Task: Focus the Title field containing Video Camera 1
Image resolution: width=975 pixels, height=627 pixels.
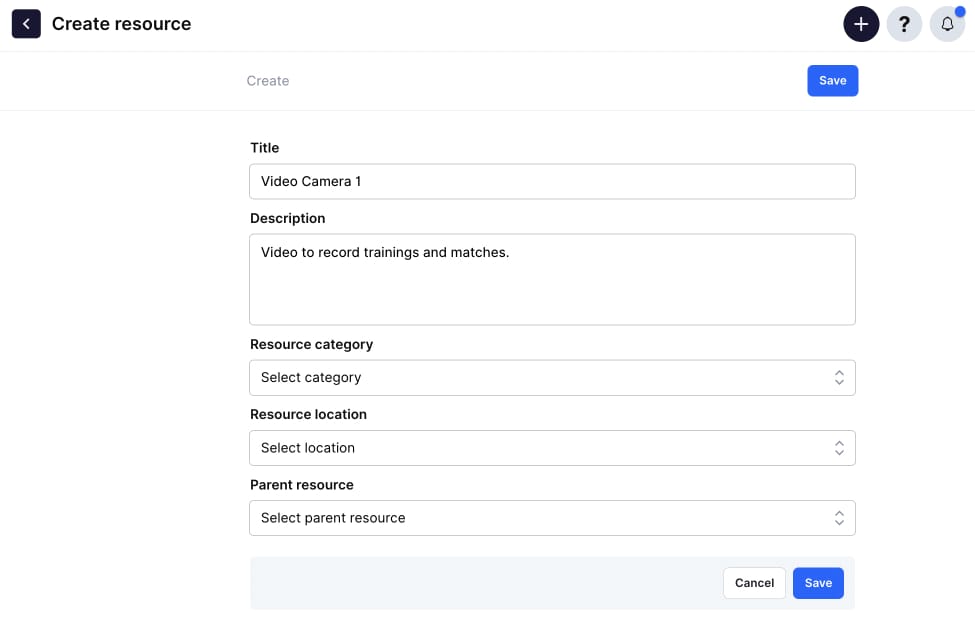Action: pyautogui.click(x=552, y=182)
